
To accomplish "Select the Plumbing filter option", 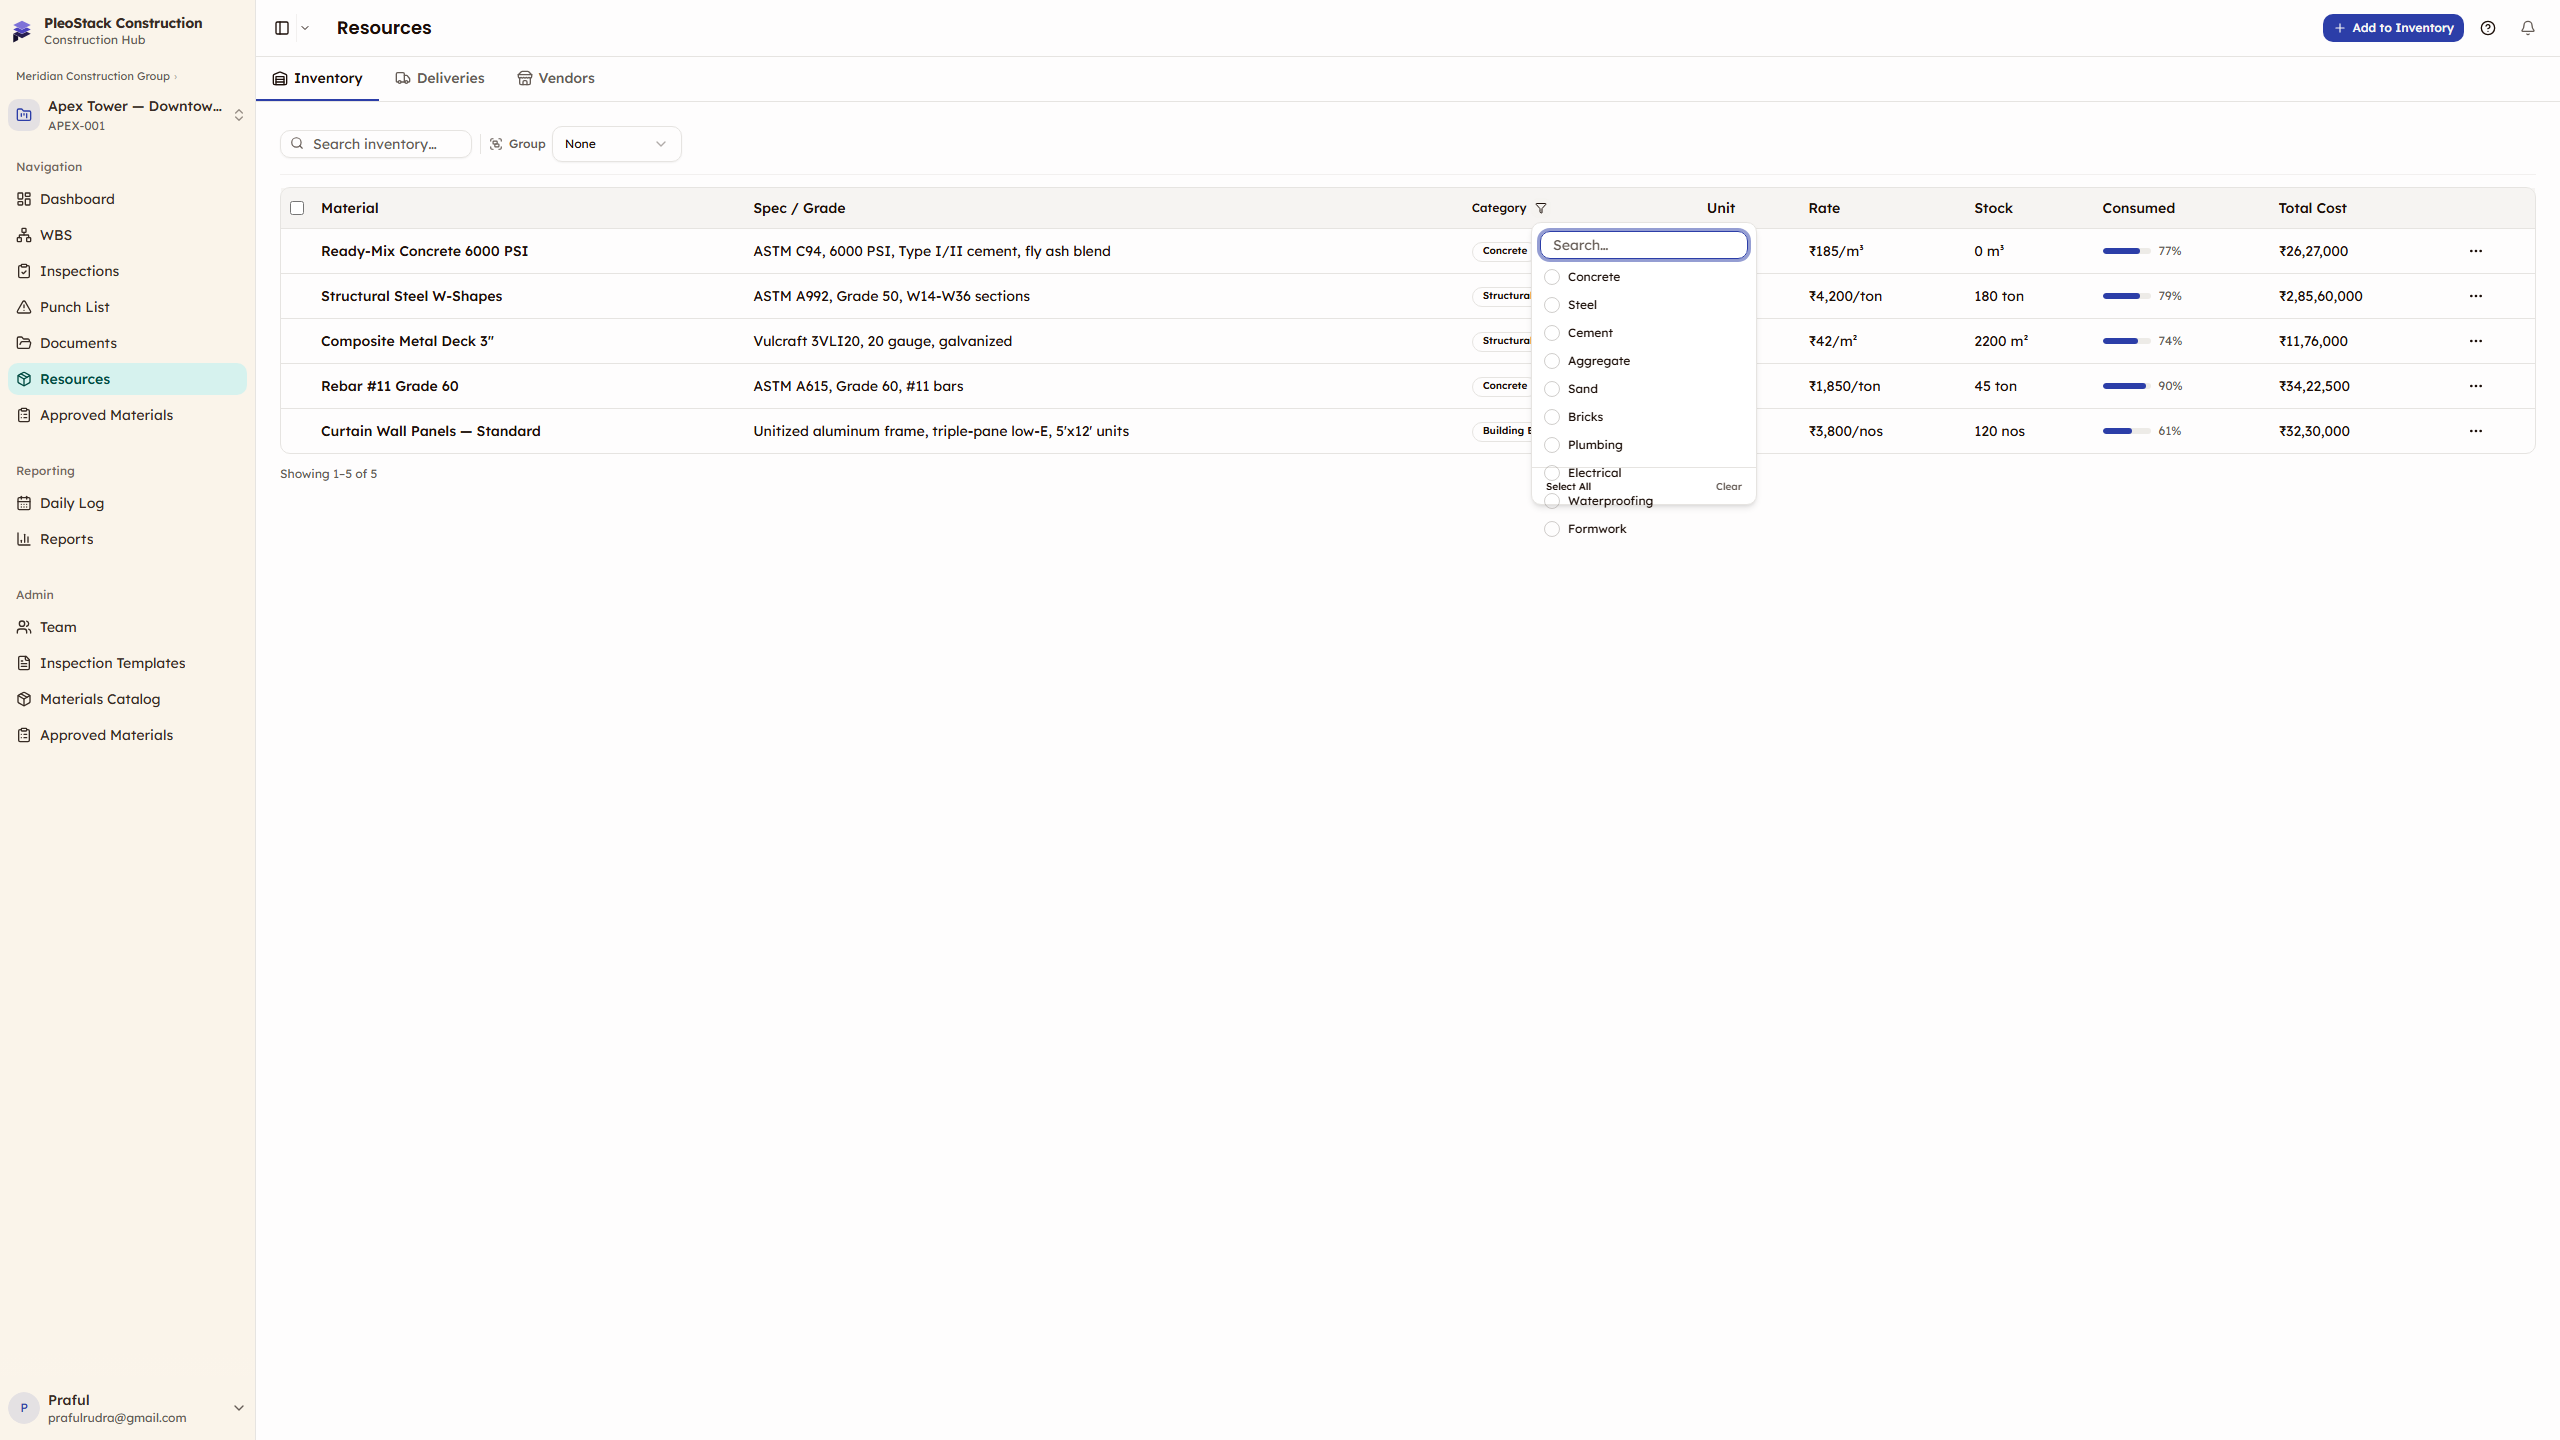I will (x=1644, y=445).
